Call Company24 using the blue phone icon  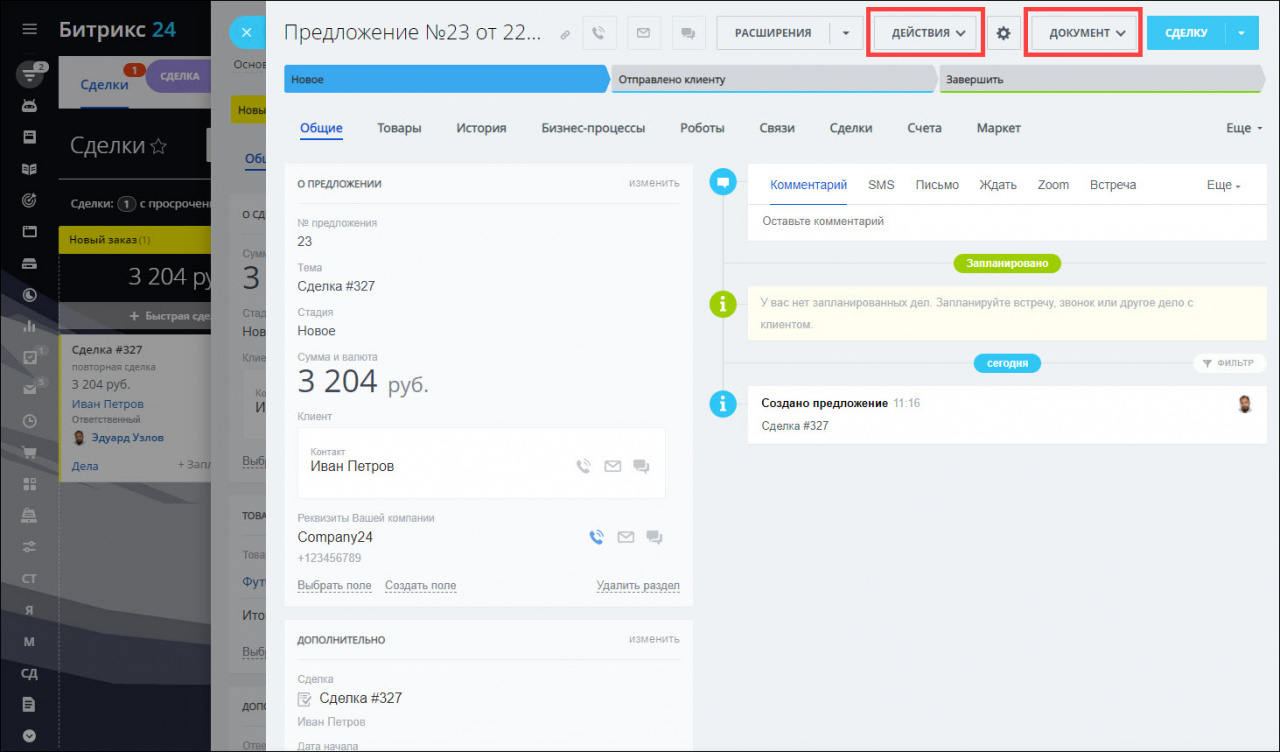(x=597, y=537)
